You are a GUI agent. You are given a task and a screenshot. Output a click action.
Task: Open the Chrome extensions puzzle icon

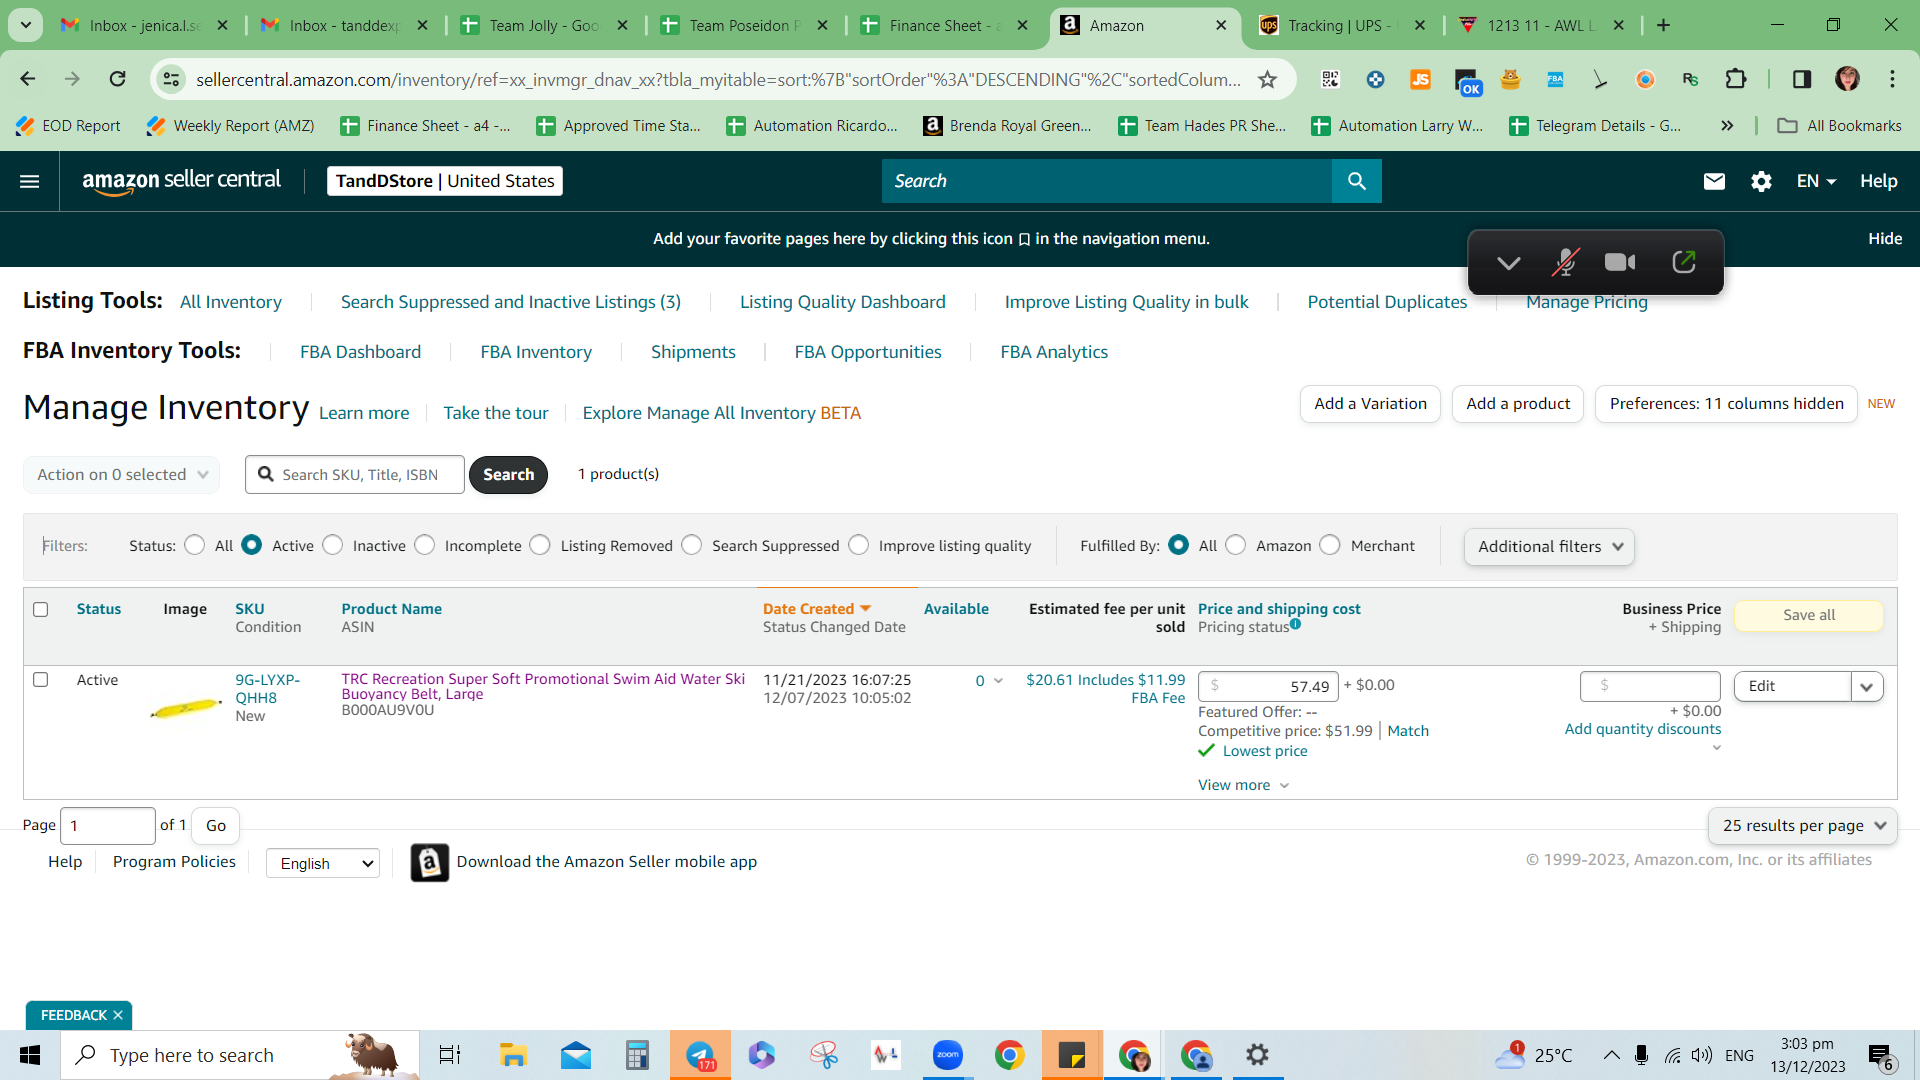point(1736,79)
